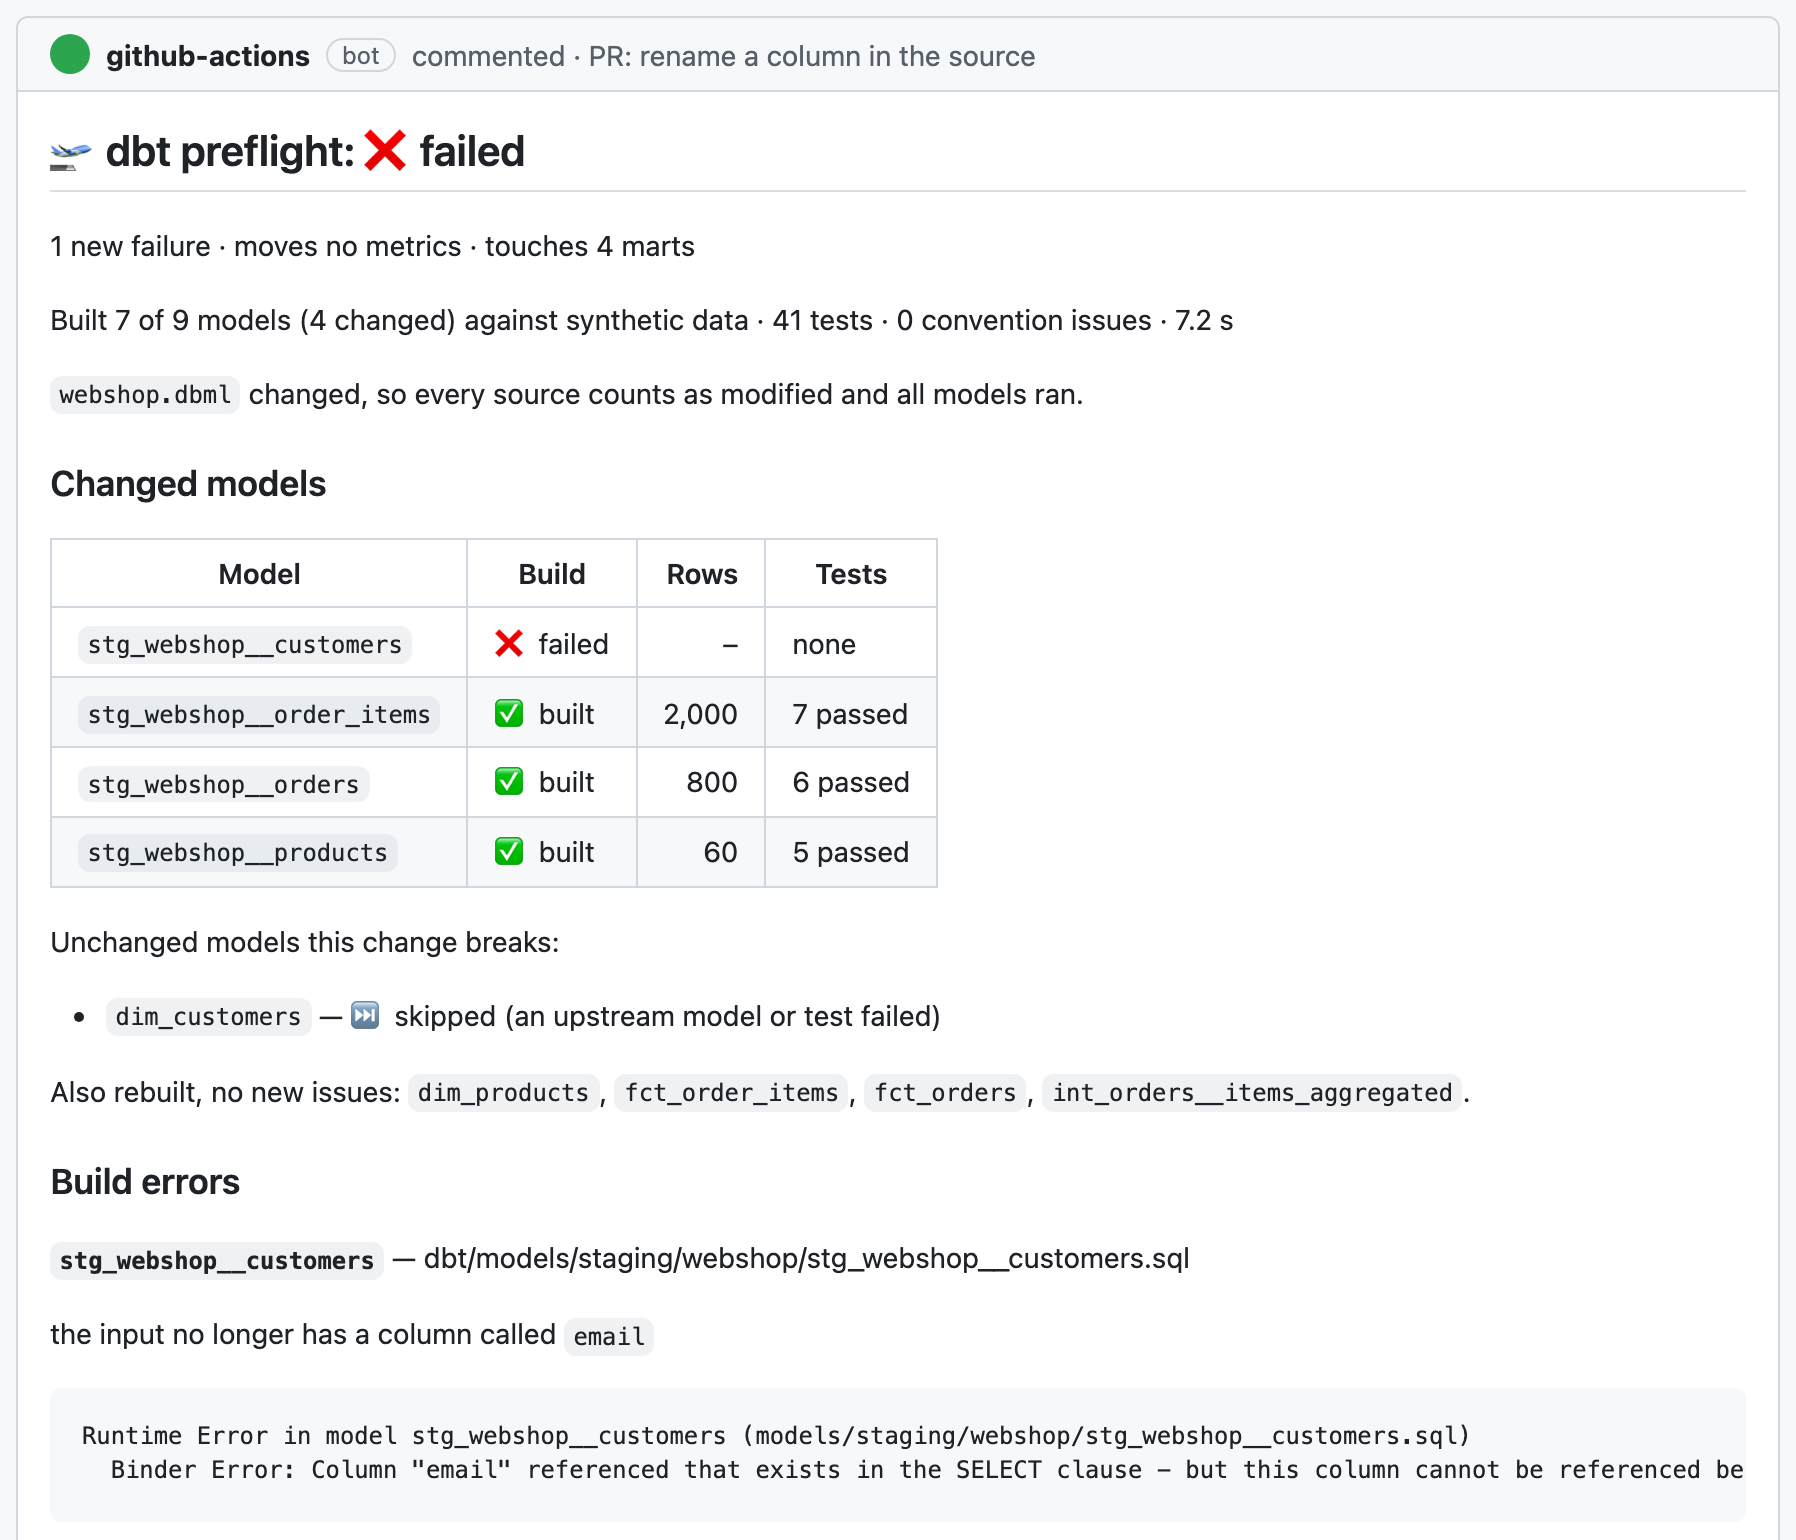Click the fct_orders code label

coord(946,1093)
